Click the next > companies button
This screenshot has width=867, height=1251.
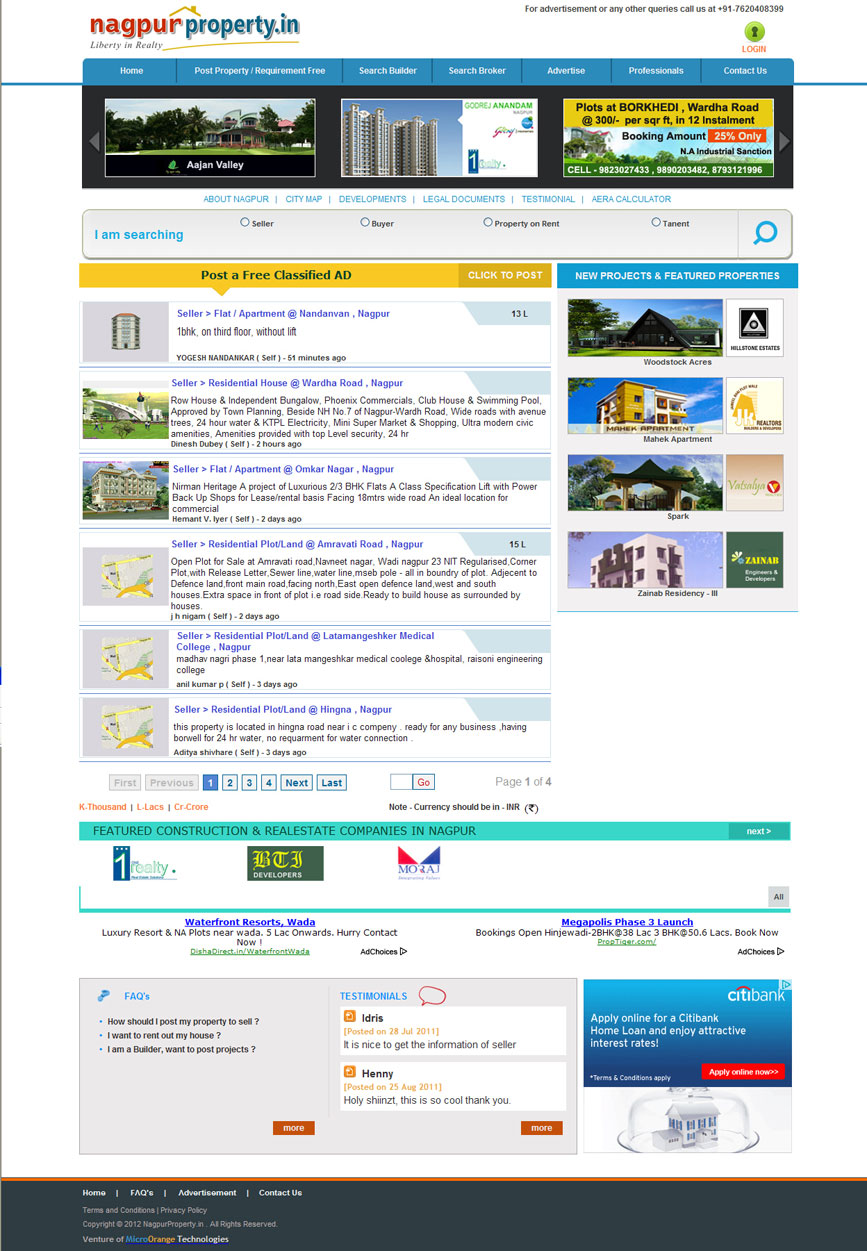coord(759,831)
